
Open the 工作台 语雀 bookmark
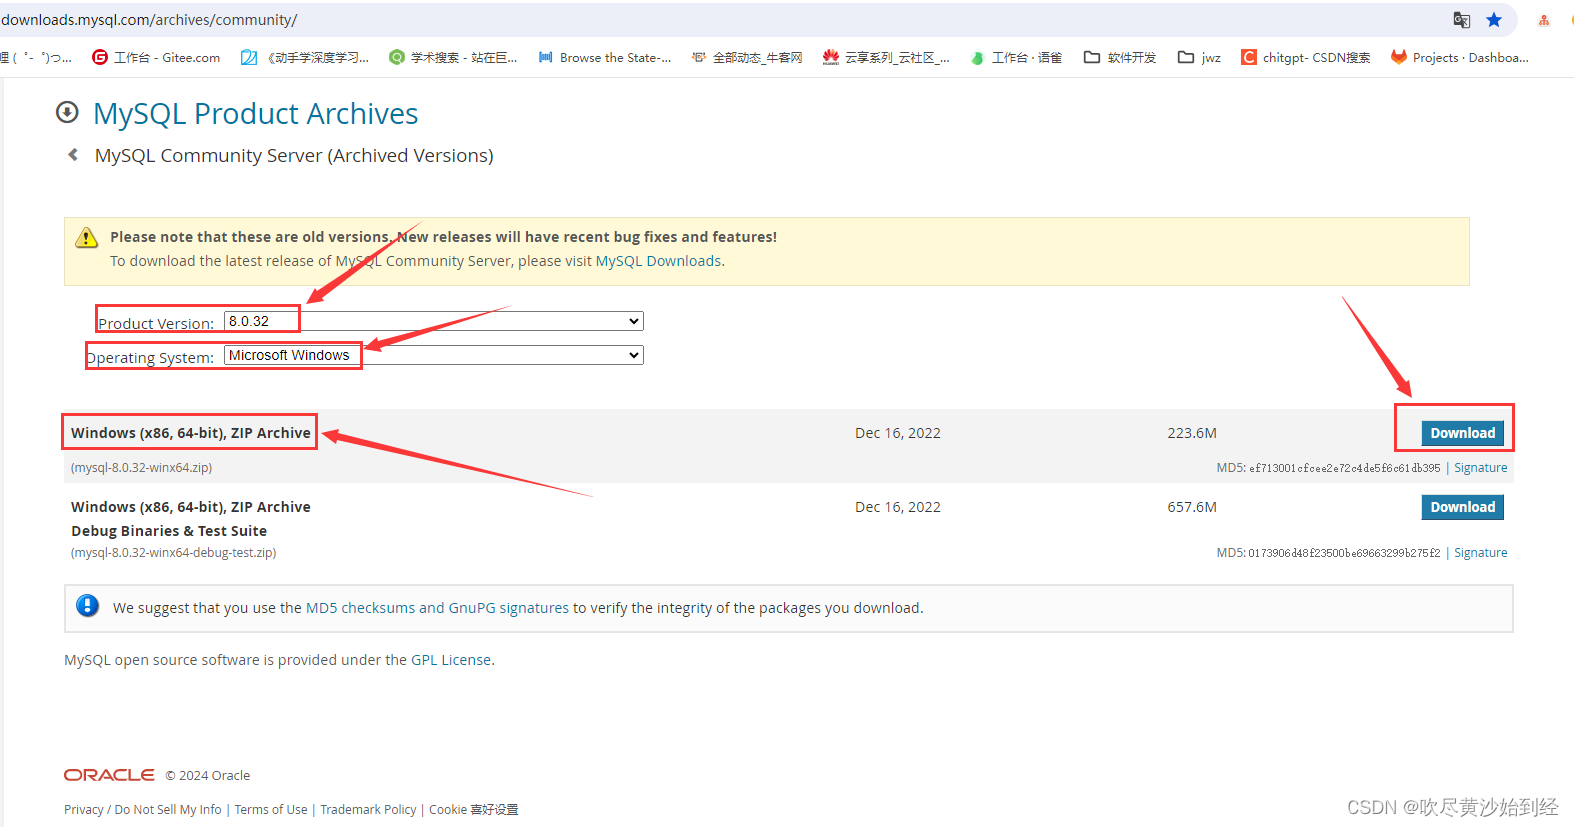[x=1016, y=57]
